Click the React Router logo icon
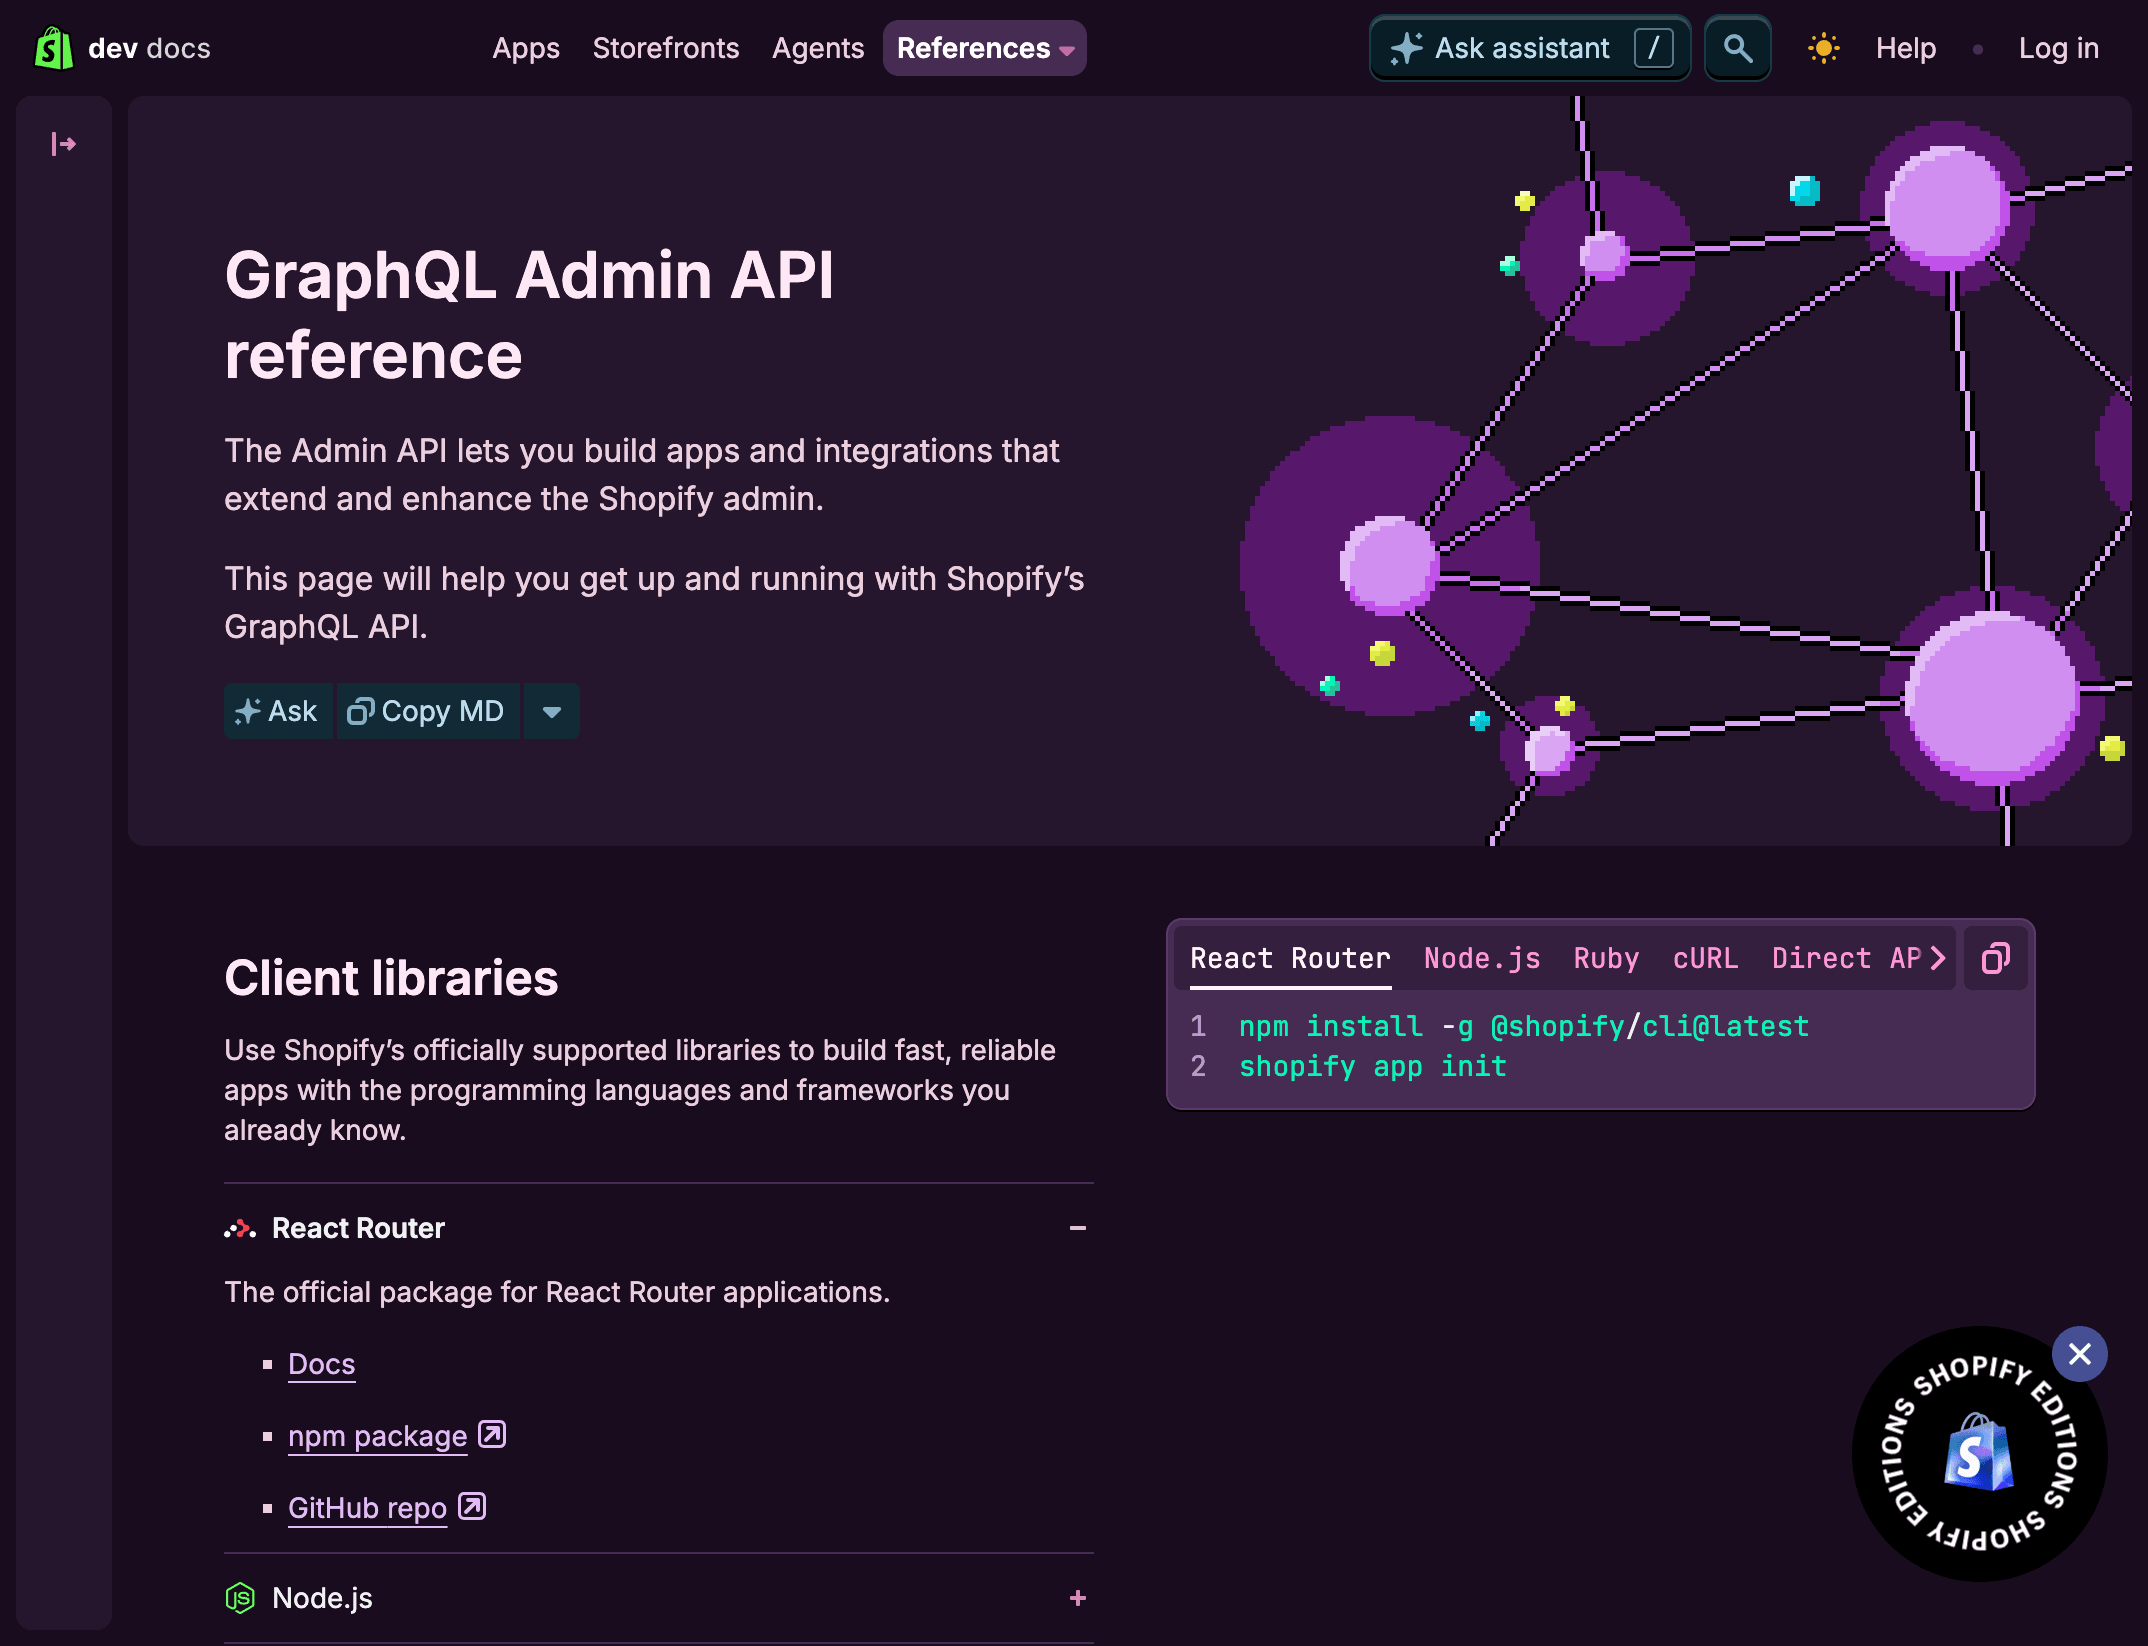Screen dimensions: 2148x1646 [x=240, y=1228]
